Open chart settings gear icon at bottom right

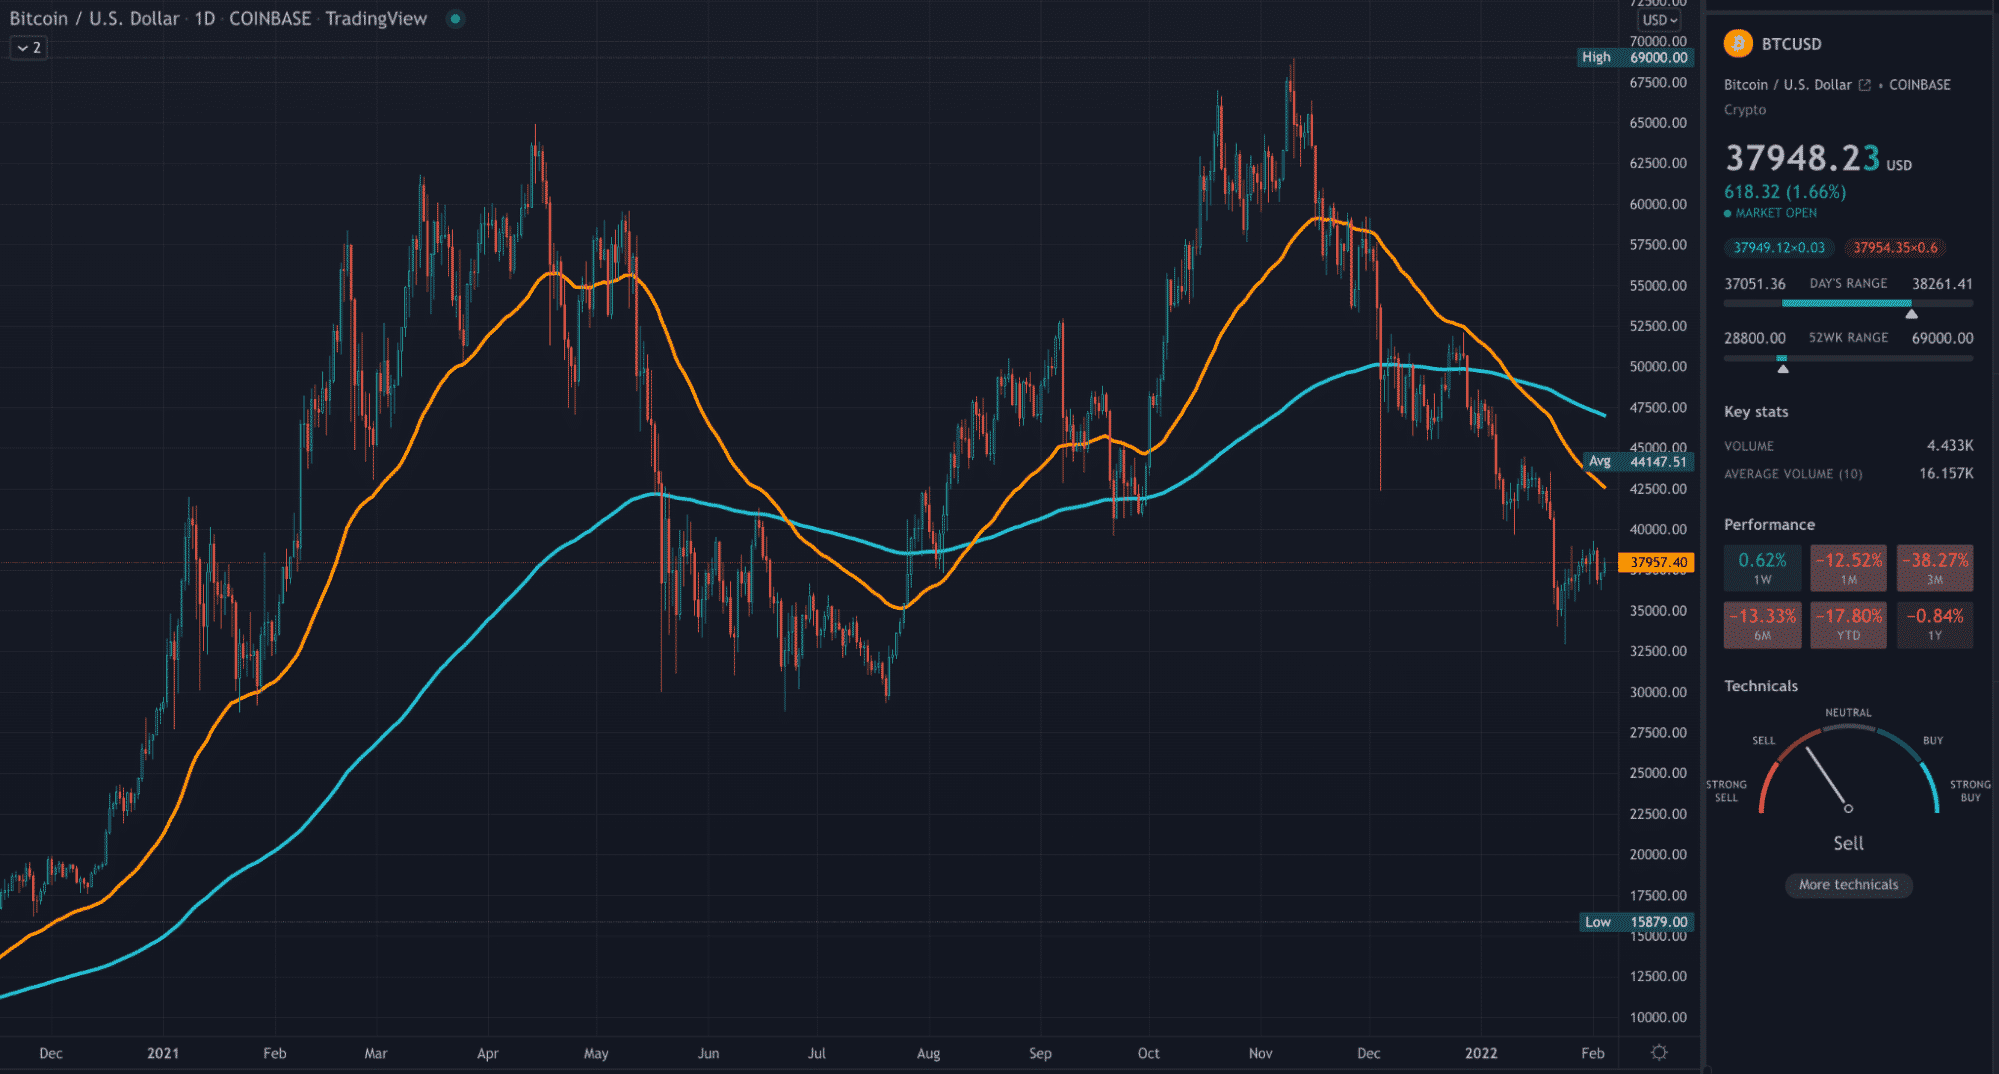point(1659,1052)
